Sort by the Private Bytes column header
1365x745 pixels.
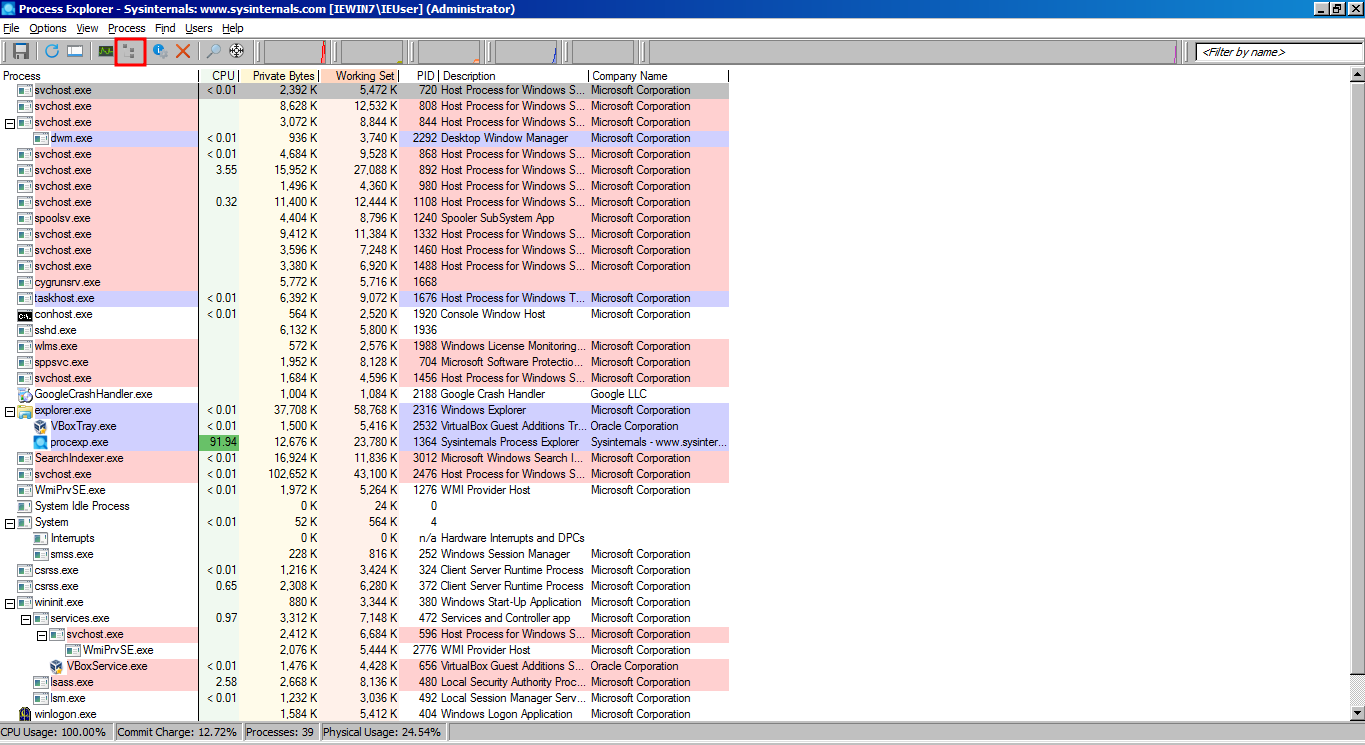tap(280, 76)
